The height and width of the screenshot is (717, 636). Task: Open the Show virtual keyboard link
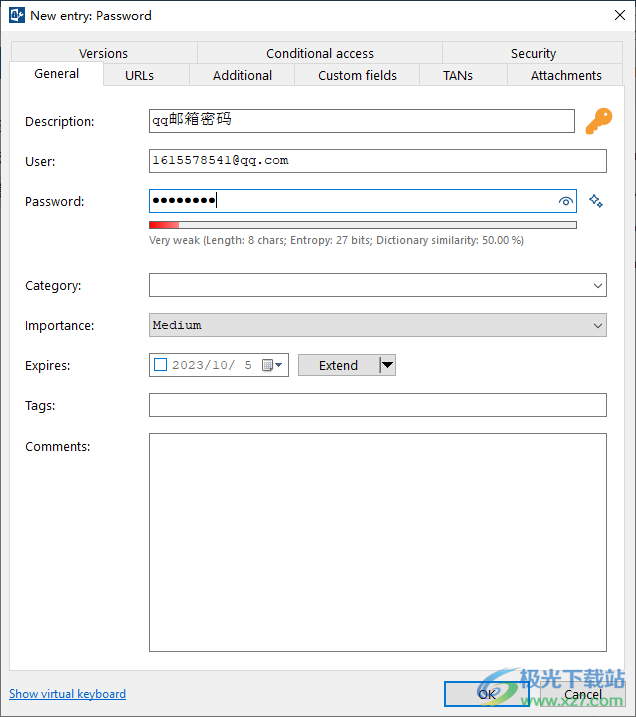(x=67, y=694)
